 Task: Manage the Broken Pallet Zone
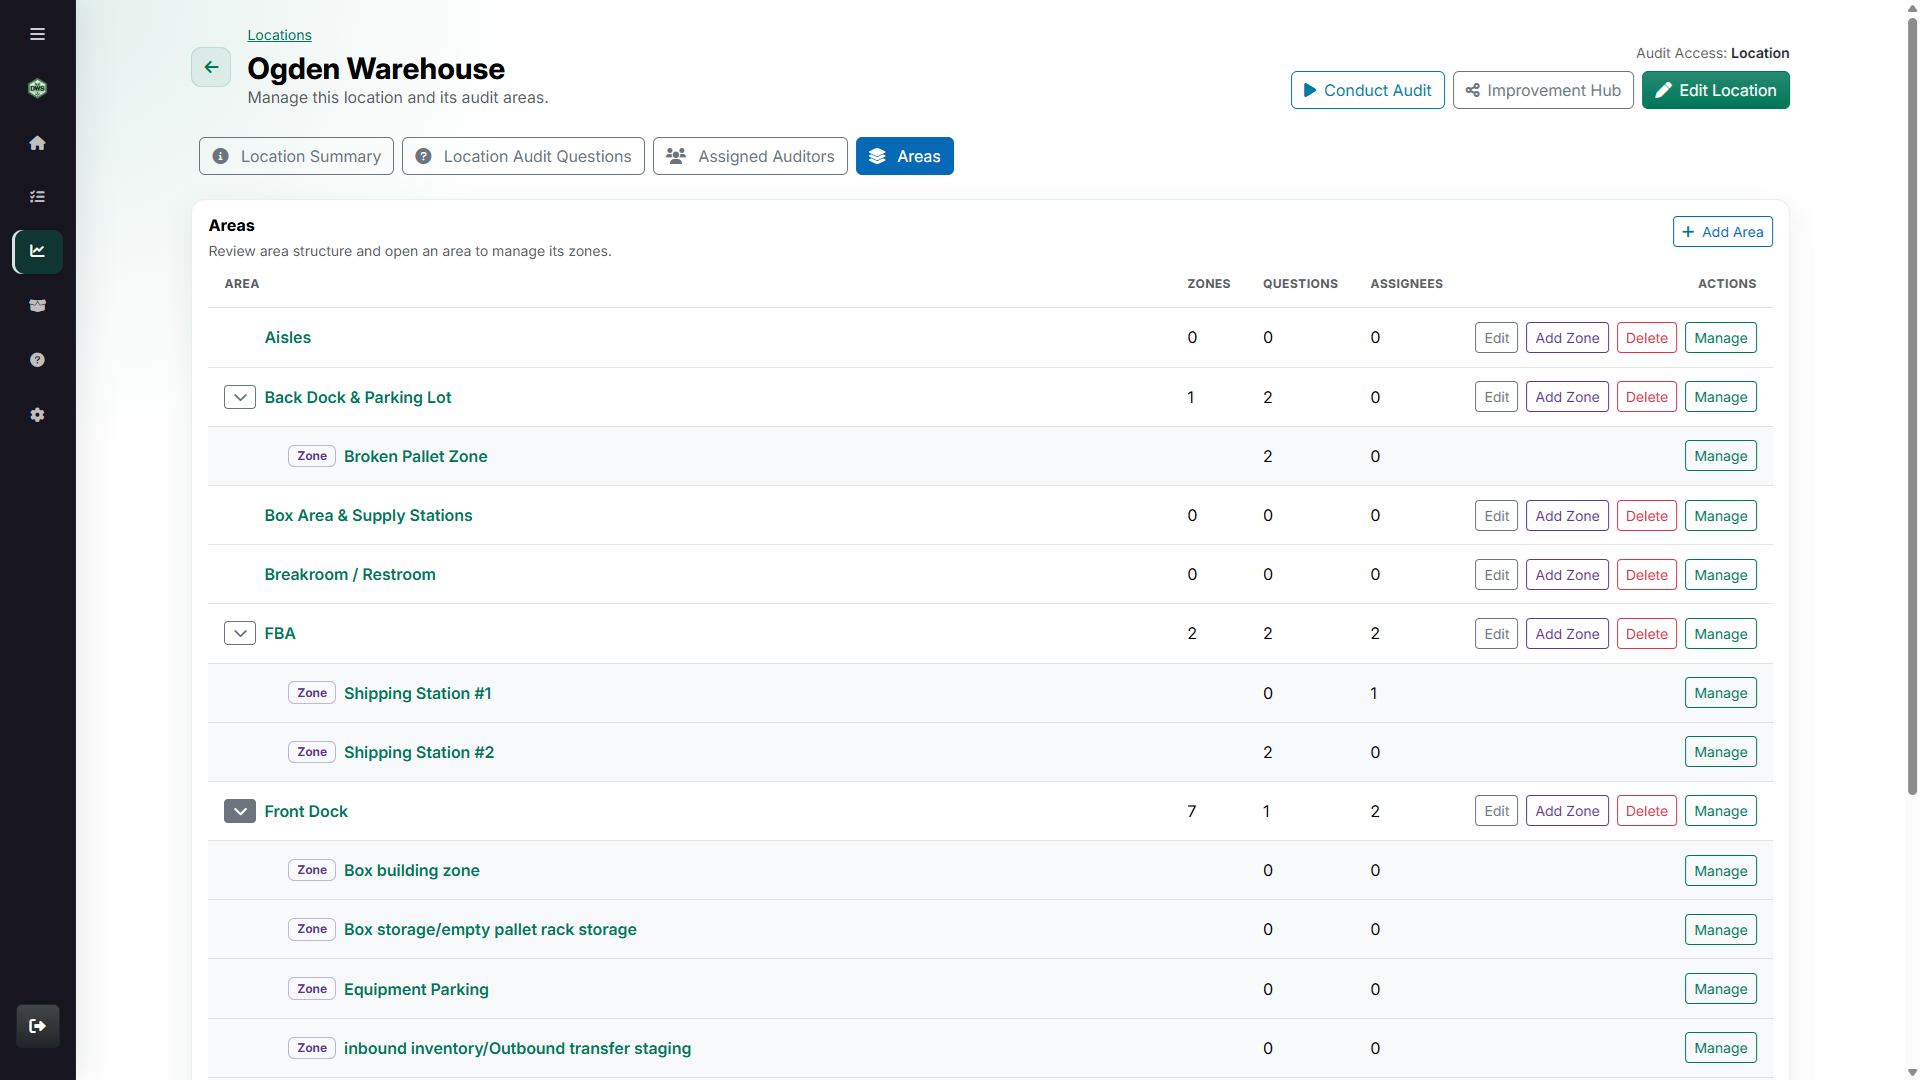(x=1720, y=456)
